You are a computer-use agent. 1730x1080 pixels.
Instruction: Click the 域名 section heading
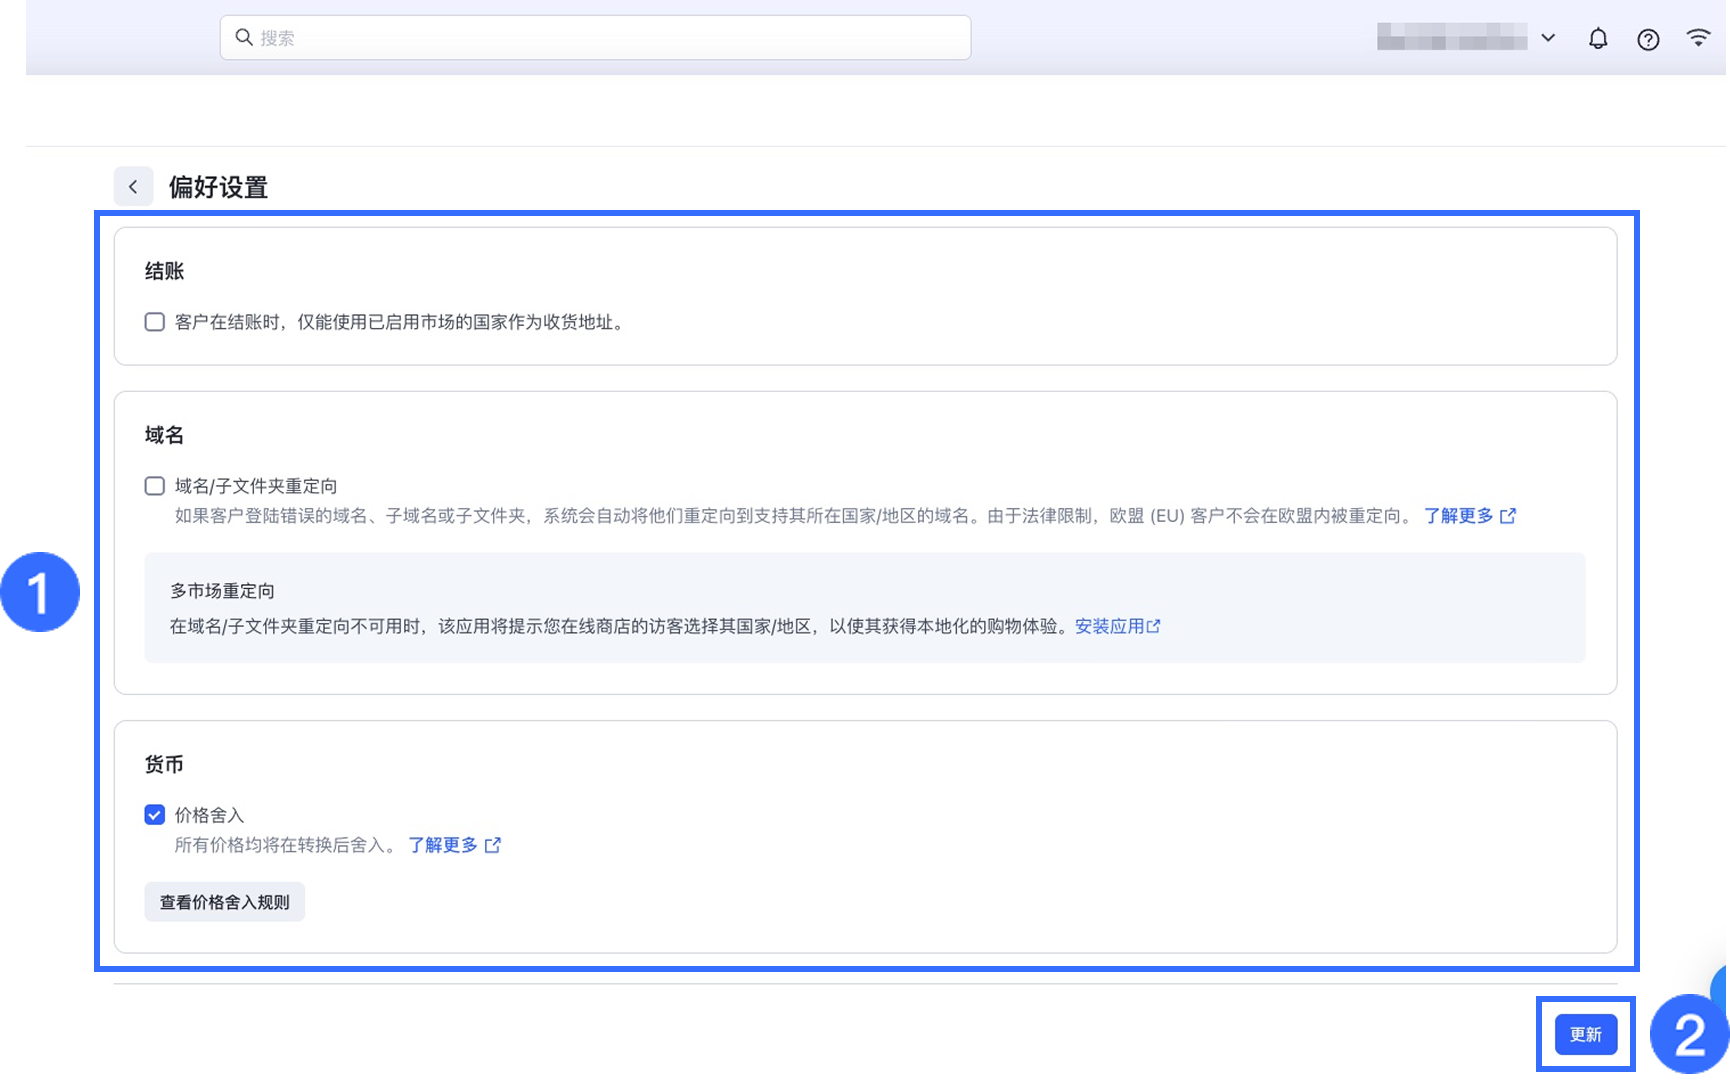pos(164,435)
